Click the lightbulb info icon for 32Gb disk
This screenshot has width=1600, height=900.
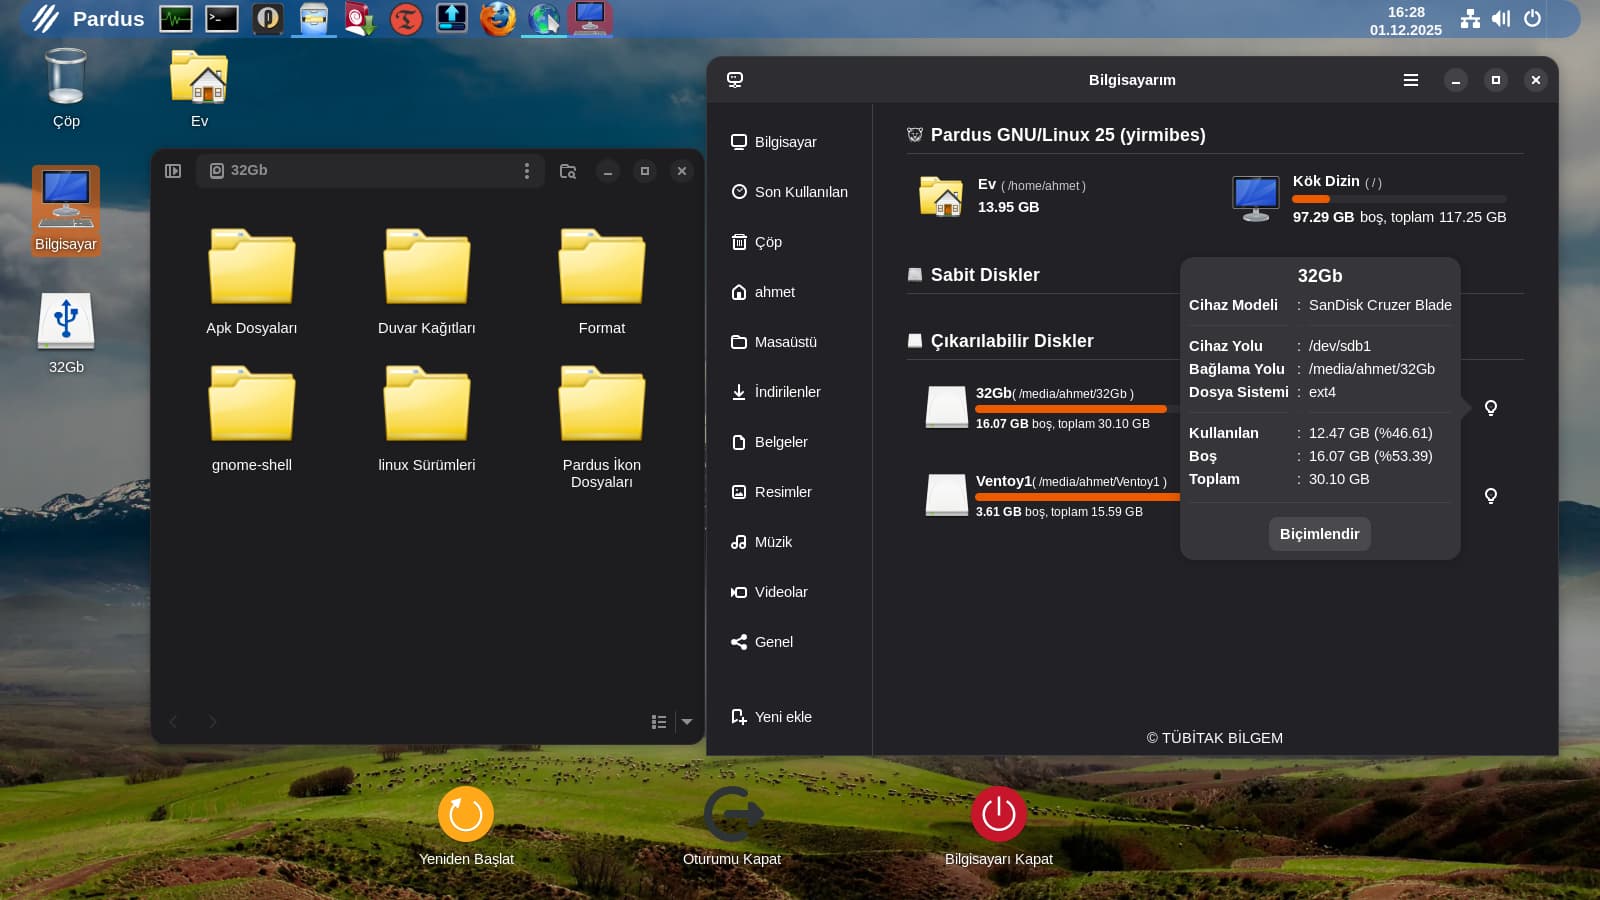point(1490,408)
